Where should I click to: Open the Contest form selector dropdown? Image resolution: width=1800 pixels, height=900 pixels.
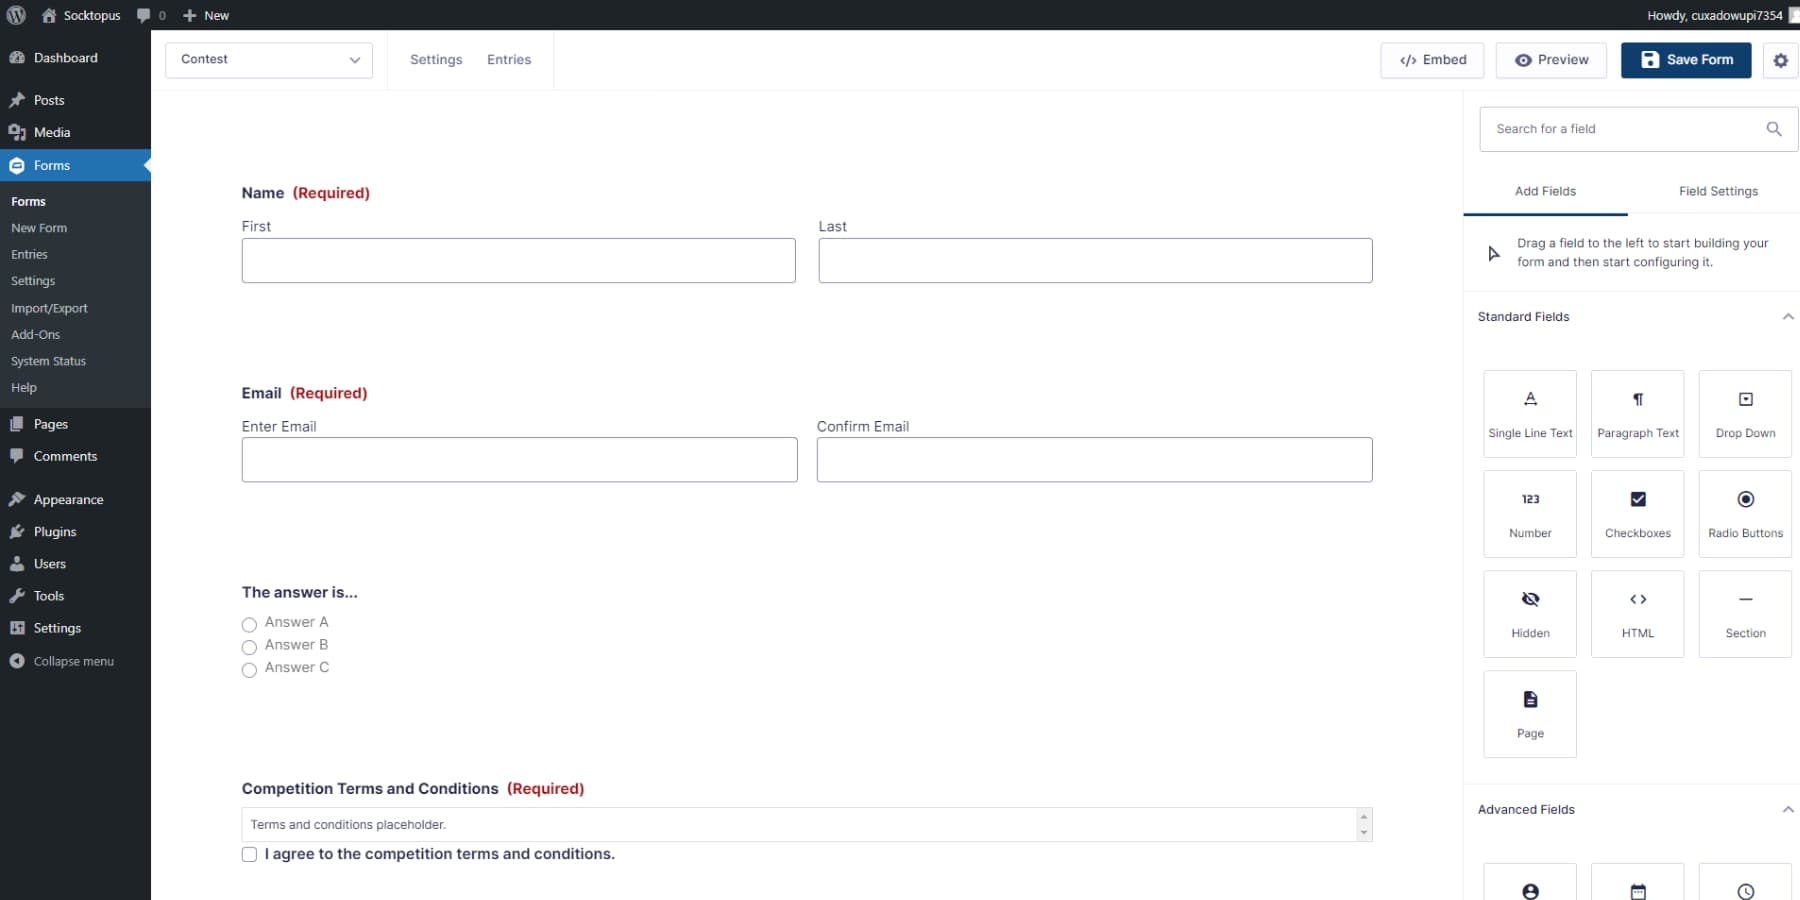tap(268, 60)
